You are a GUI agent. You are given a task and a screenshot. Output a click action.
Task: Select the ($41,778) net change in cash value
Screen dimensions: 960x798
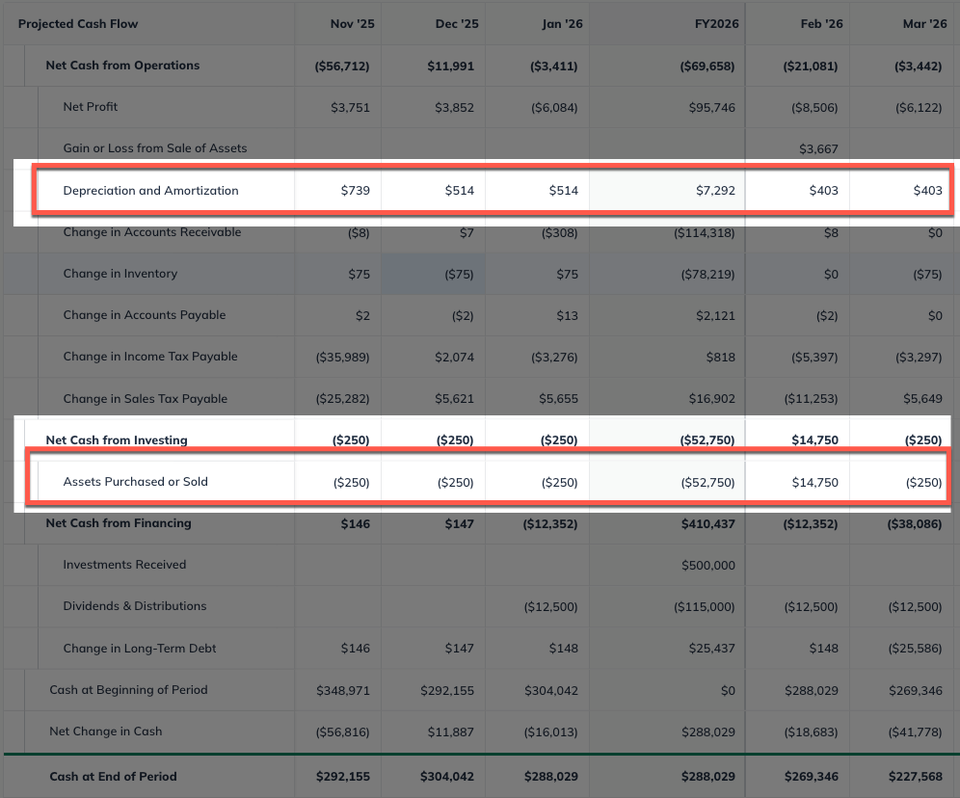915,732
